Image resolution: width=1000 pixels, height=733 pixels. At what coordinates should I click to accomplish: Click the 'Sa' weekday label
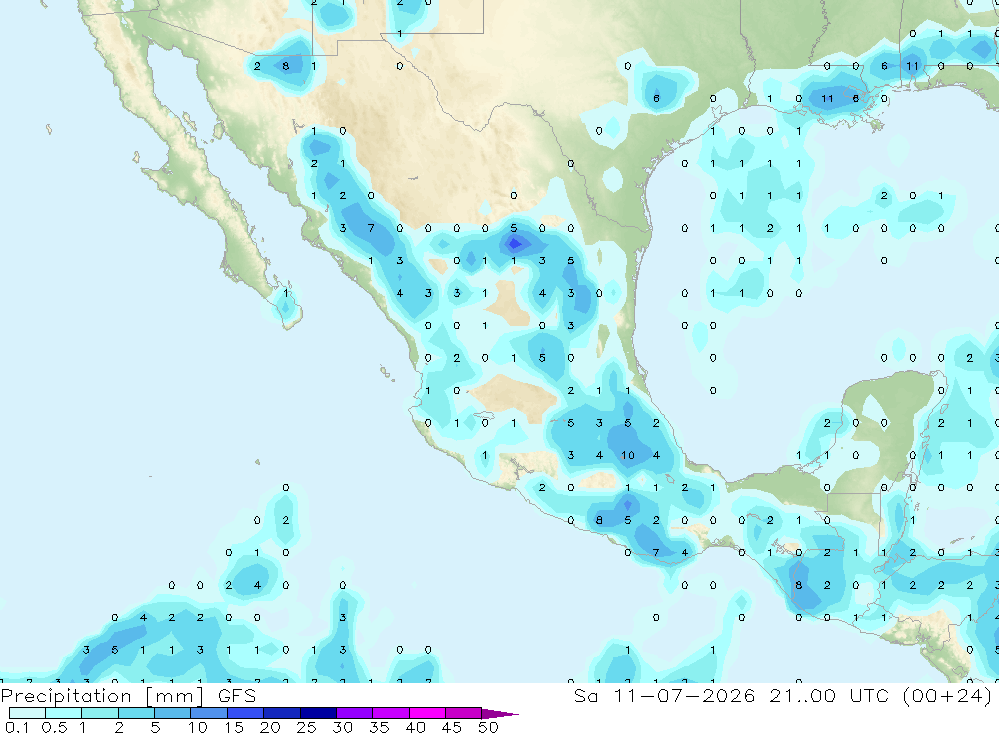point(585,695)
